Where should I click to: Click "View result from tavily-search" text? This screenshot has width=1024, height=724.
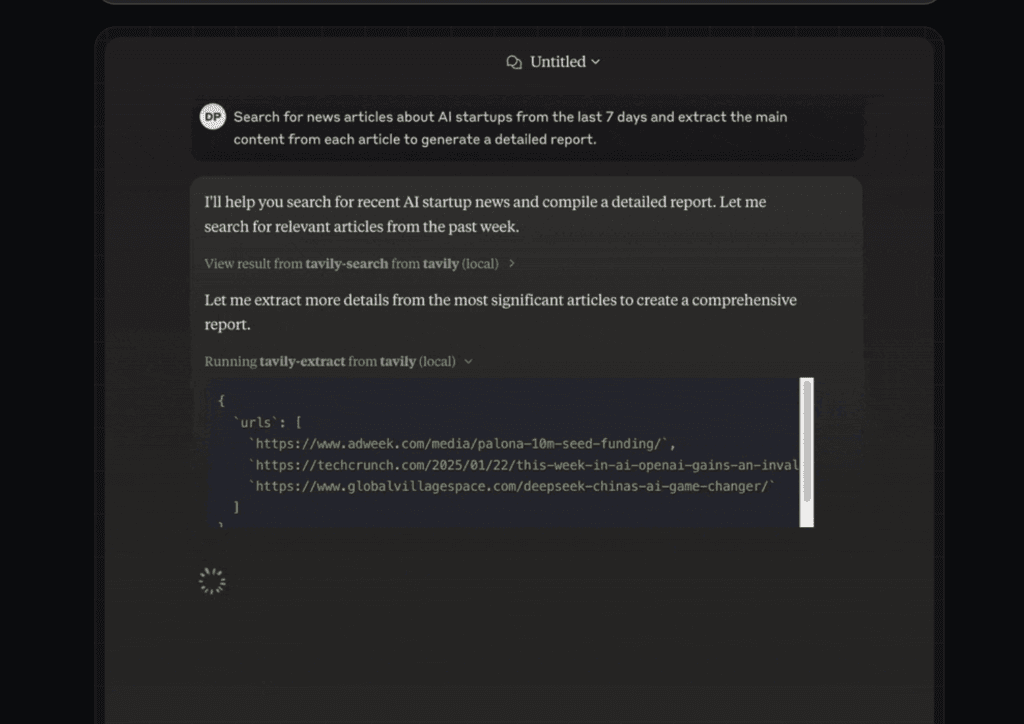tap(296, 264)
